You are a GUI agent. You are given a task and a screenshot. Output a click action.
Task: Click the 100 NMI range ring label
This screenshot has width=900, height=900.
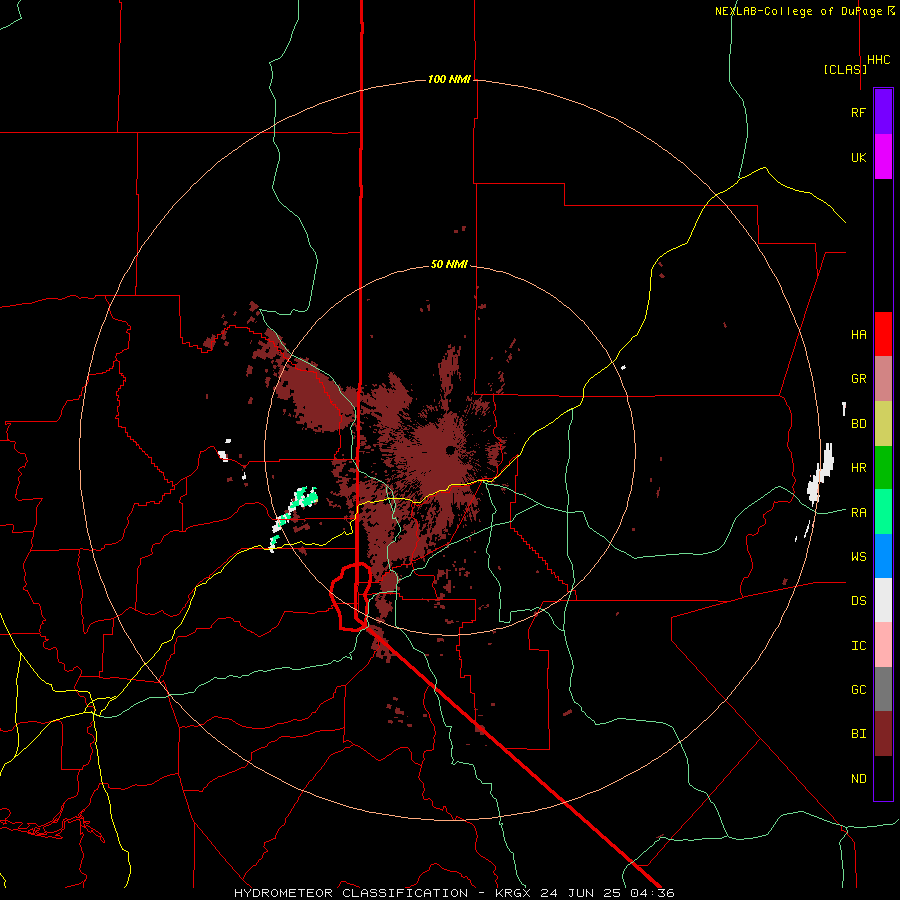point(449,79)
